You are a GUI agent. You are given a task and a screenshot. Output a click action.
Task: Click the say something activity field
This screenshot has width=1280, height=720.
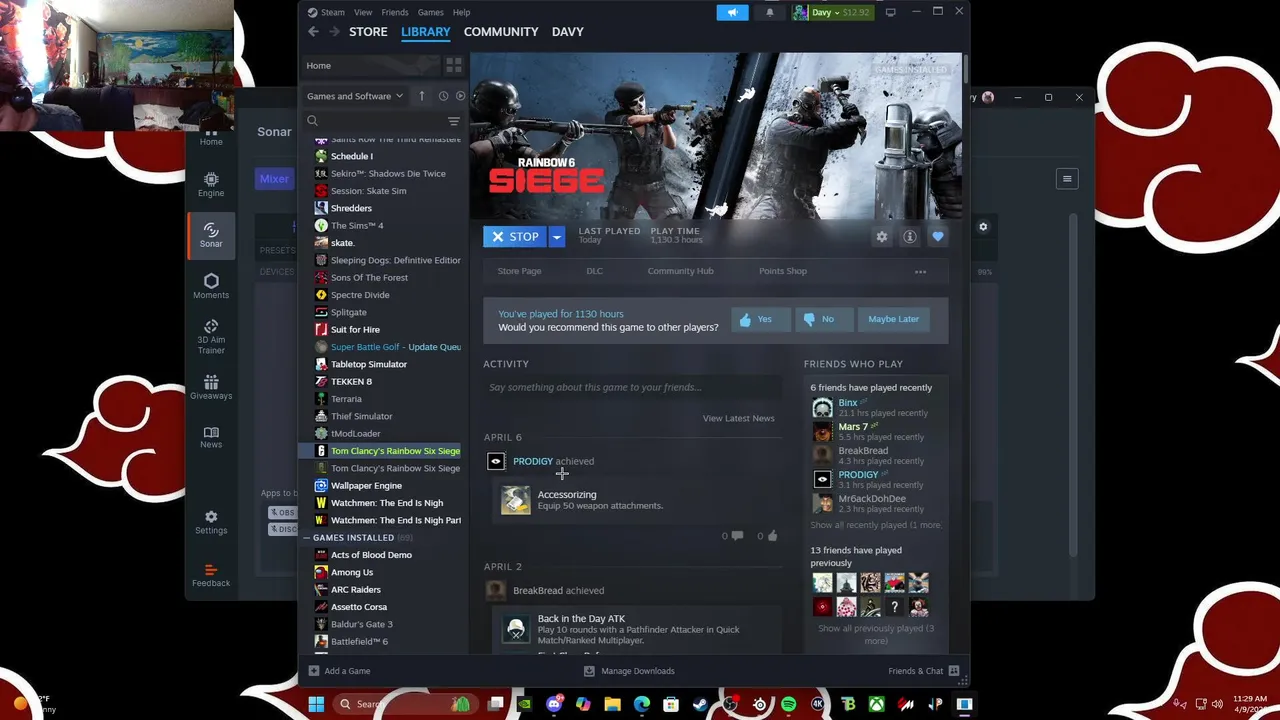(633, 388)
